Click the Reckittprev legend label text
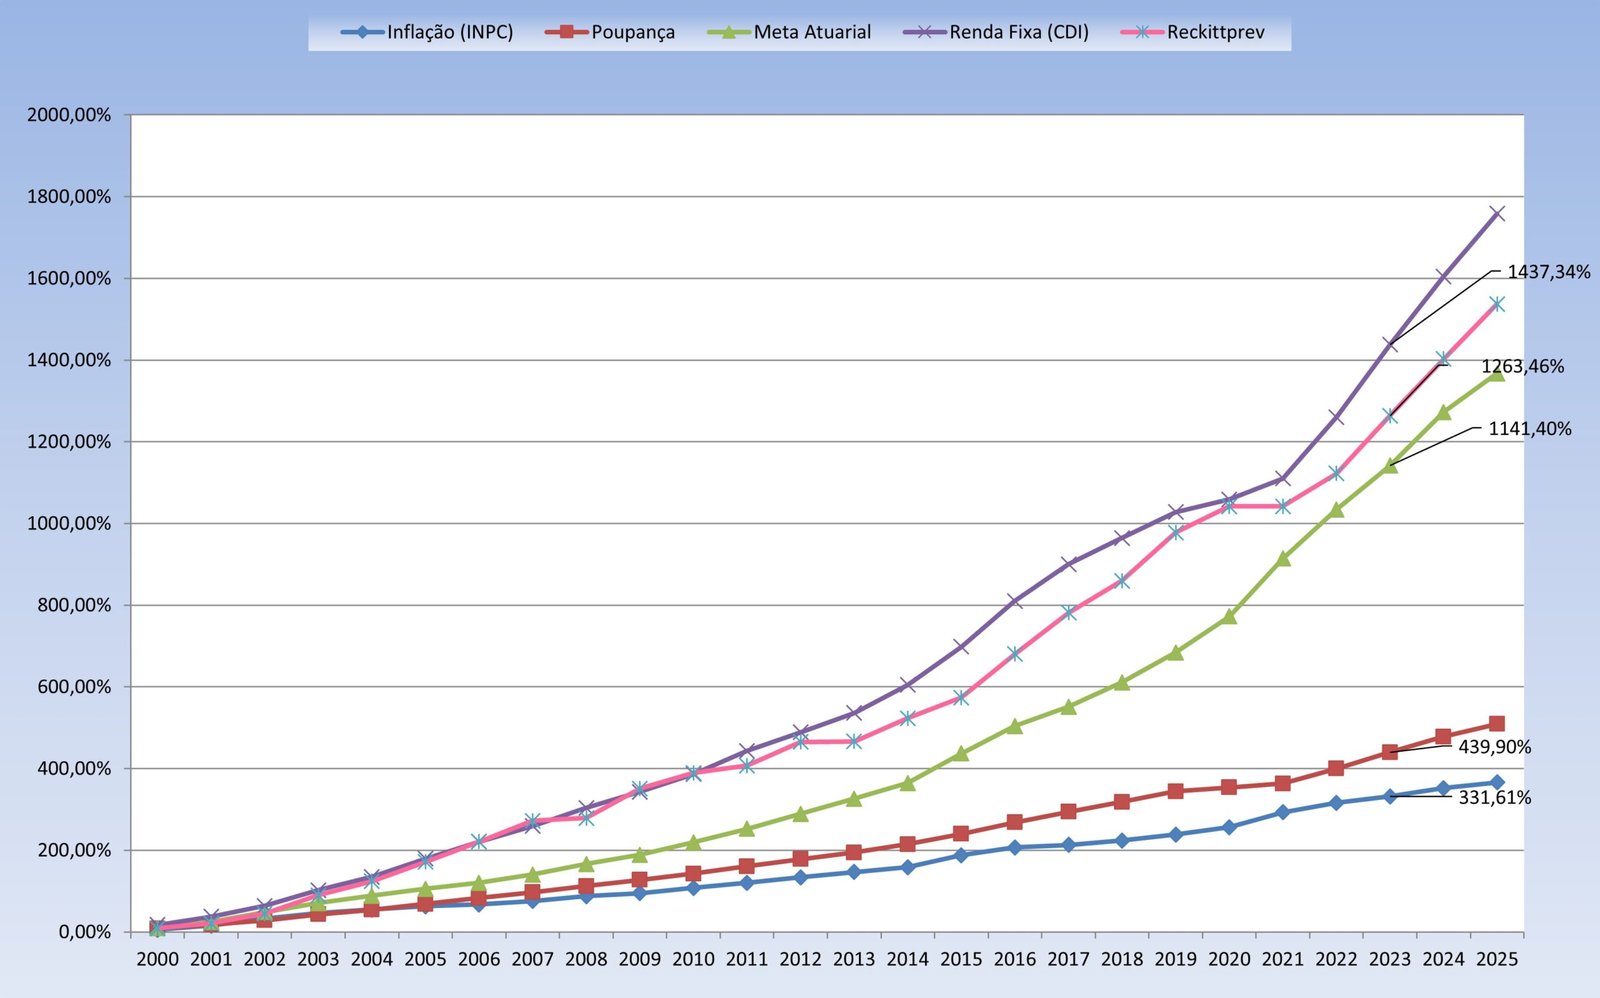Image resolution: width=1600 pixels, height=998 pixels. pyautogui.click(x=1215, y=32)
